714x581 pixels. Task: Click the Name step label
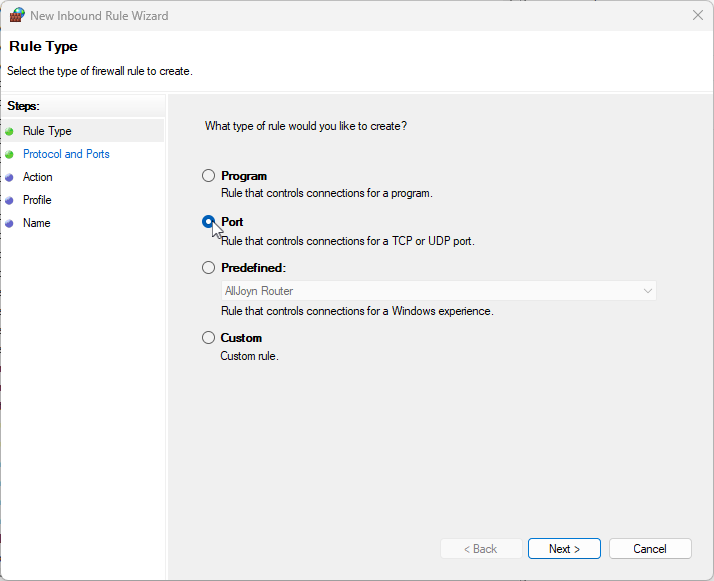point(37,223)
